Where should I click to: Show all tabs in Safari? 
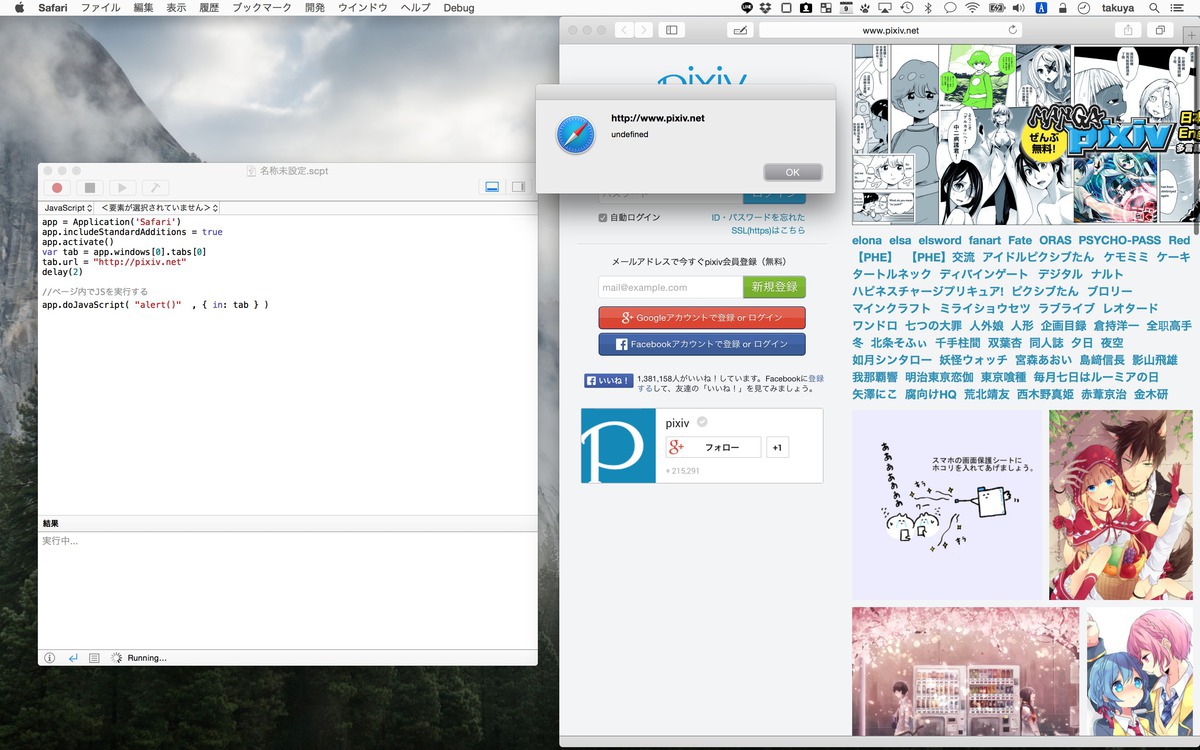1160,30
